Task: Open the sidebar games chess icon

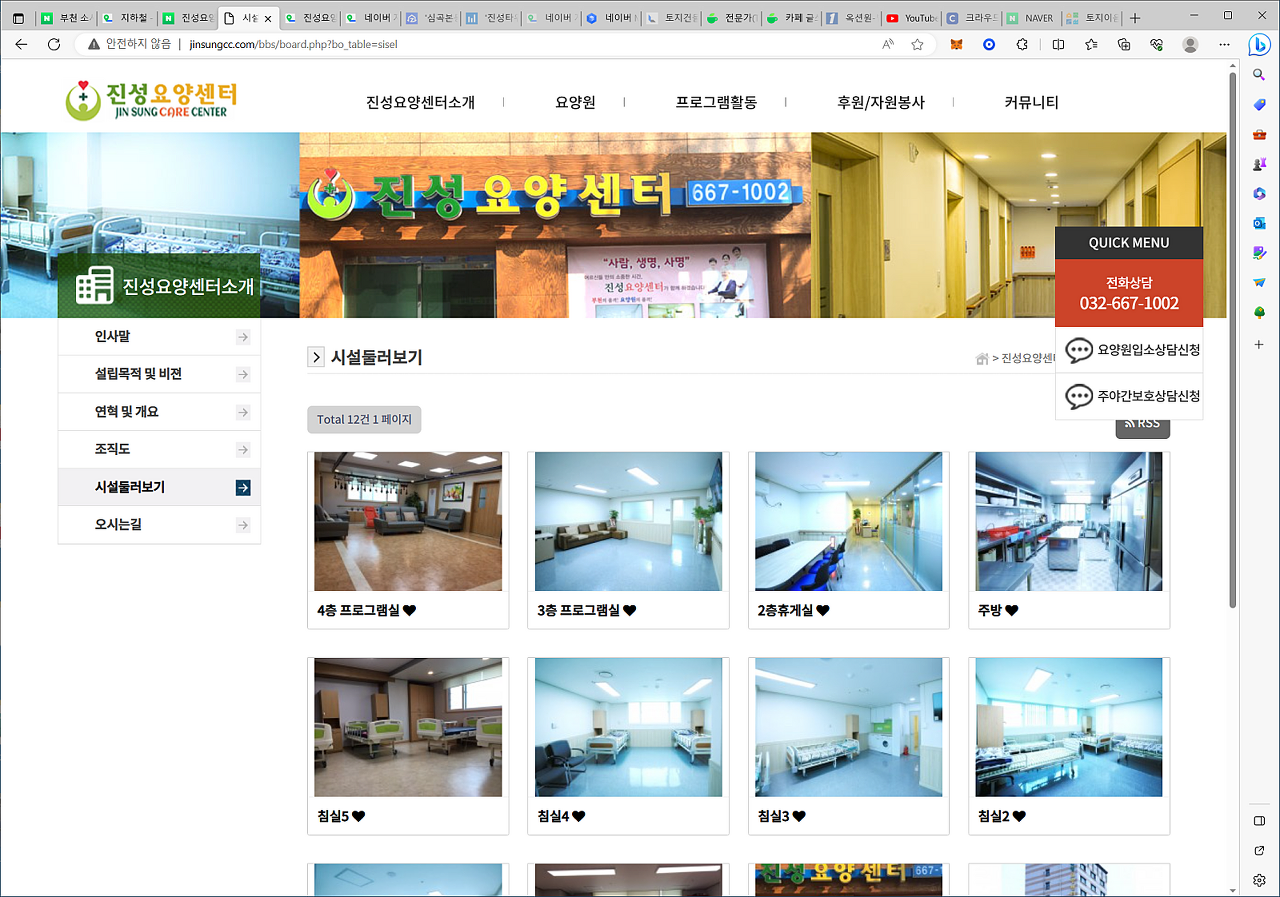Action: click(x=1260, y=164)
